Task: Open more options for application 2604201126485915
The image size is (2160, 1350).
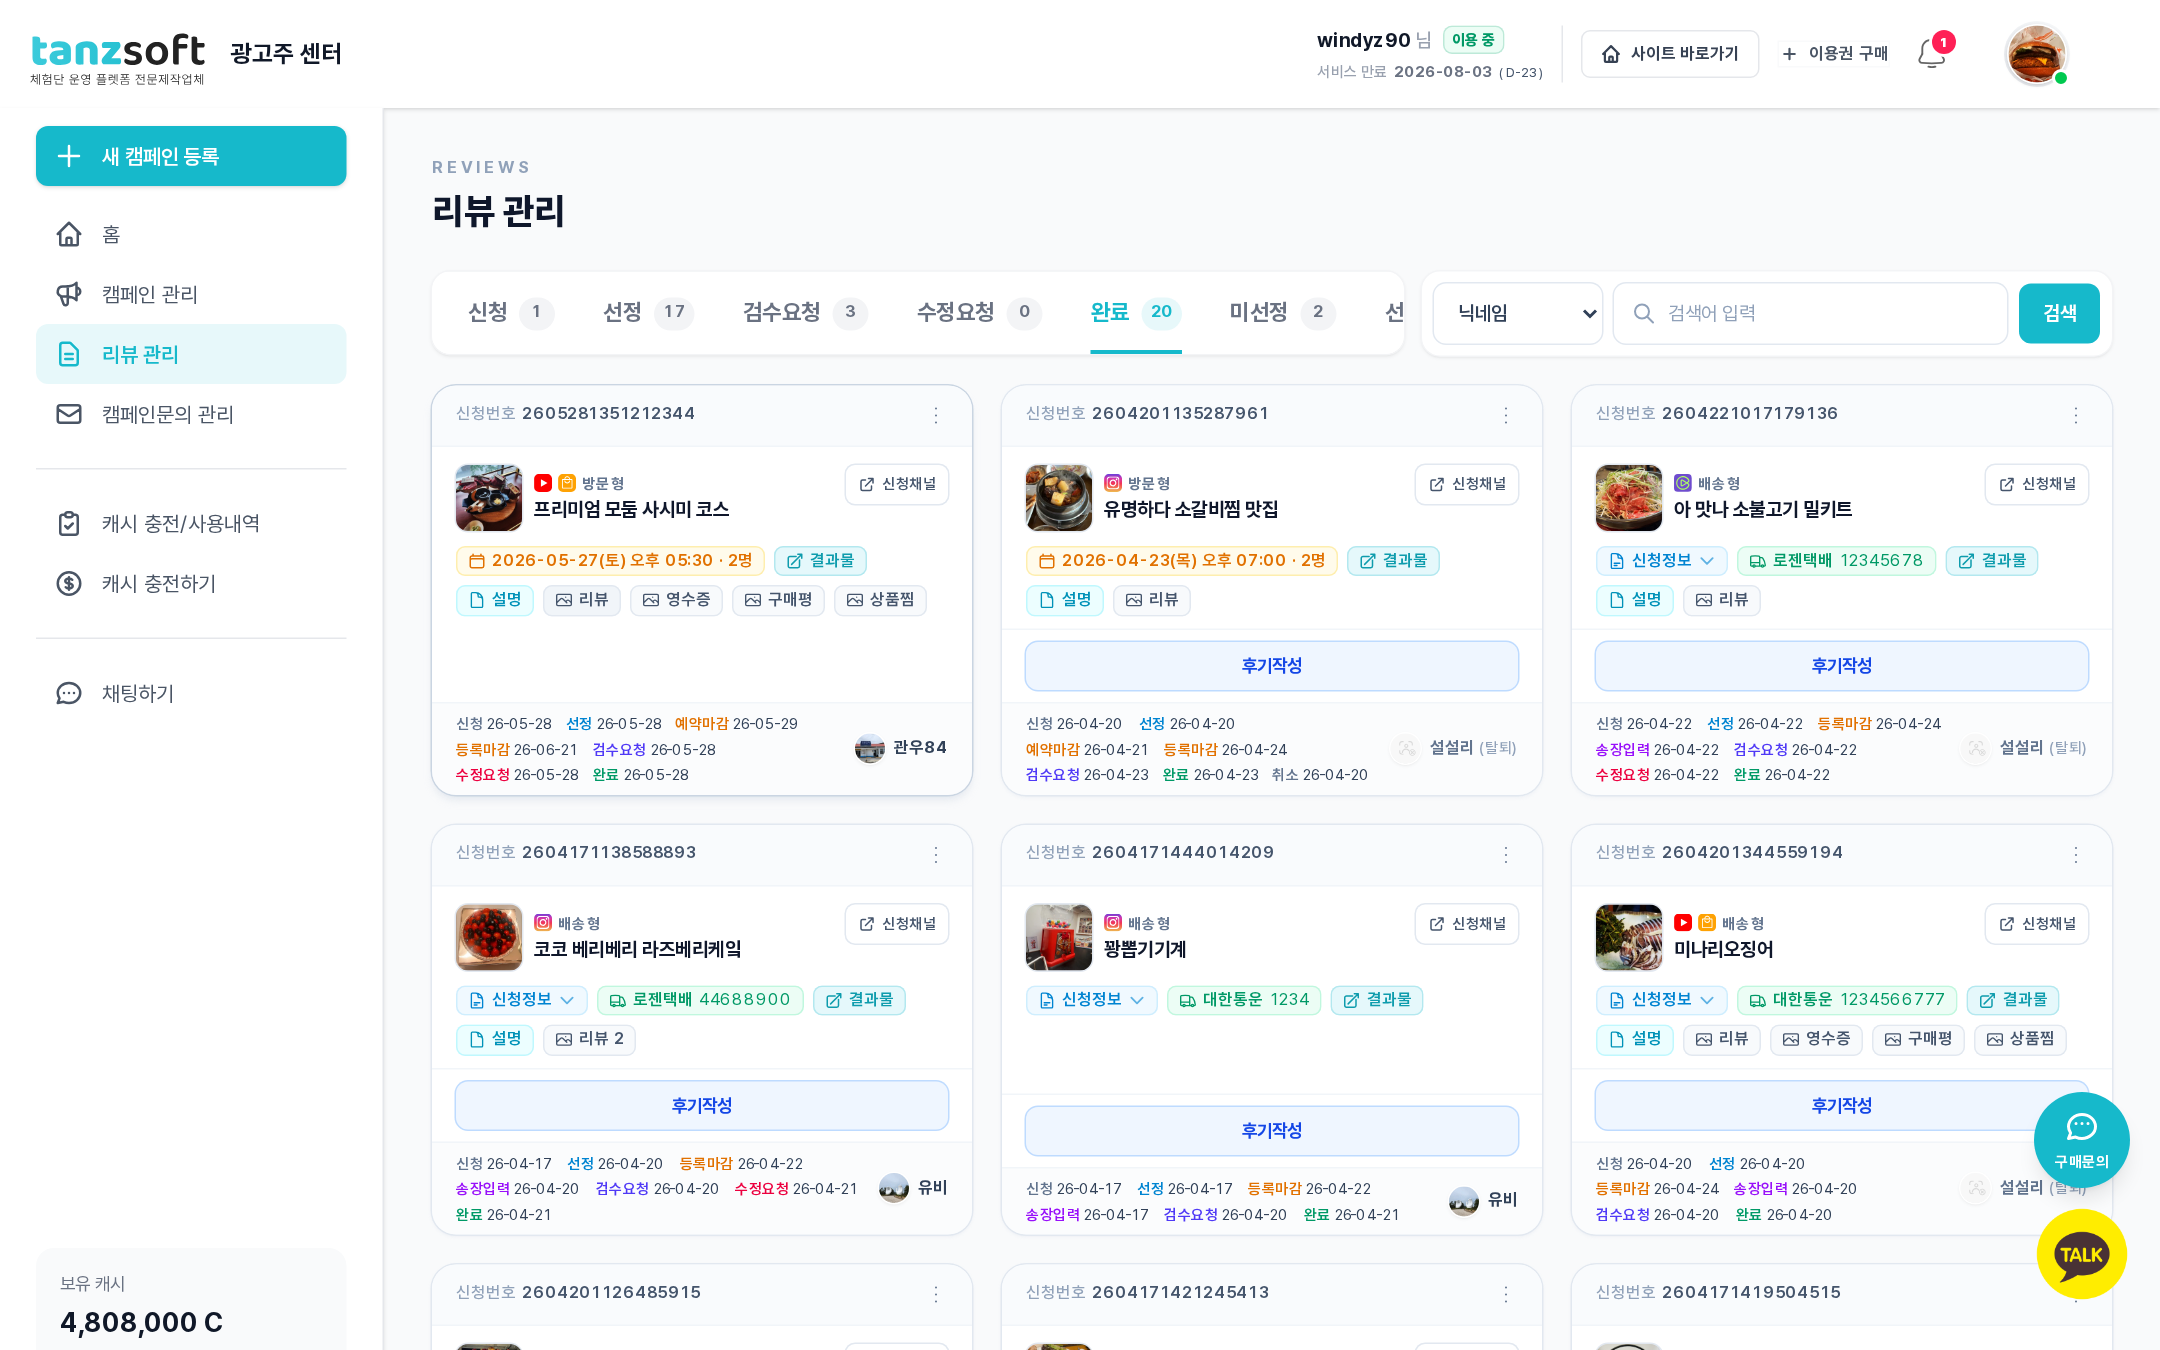Action: (x=936, y=1294)
